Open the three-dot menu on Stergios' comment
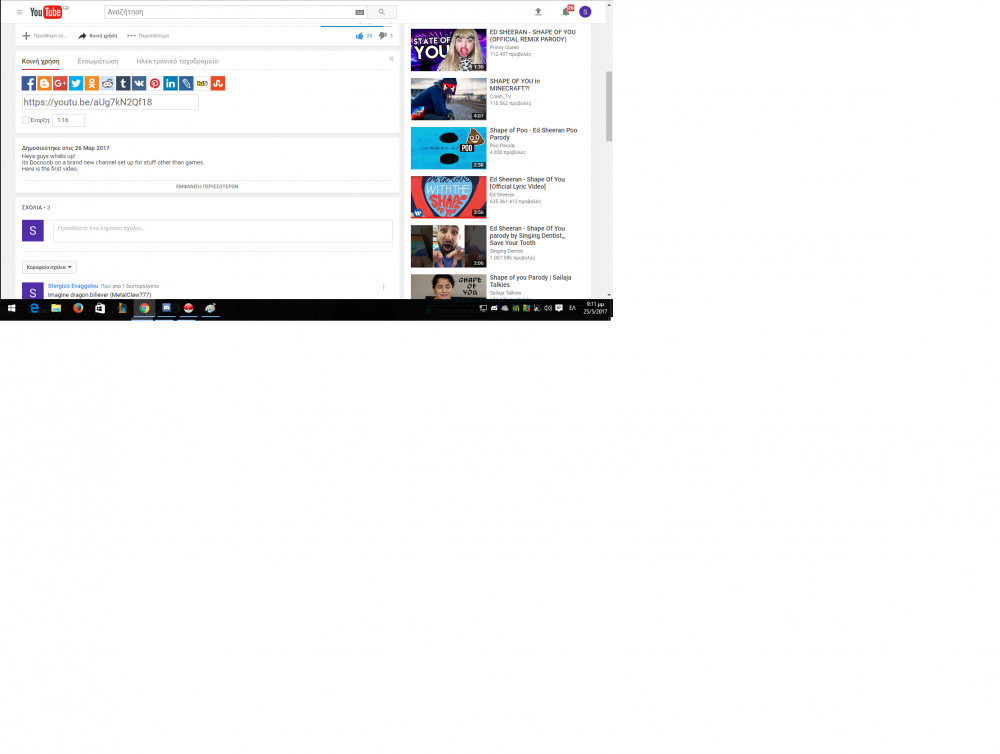Viewport: 1000px width, 754px height. [383, 287]
